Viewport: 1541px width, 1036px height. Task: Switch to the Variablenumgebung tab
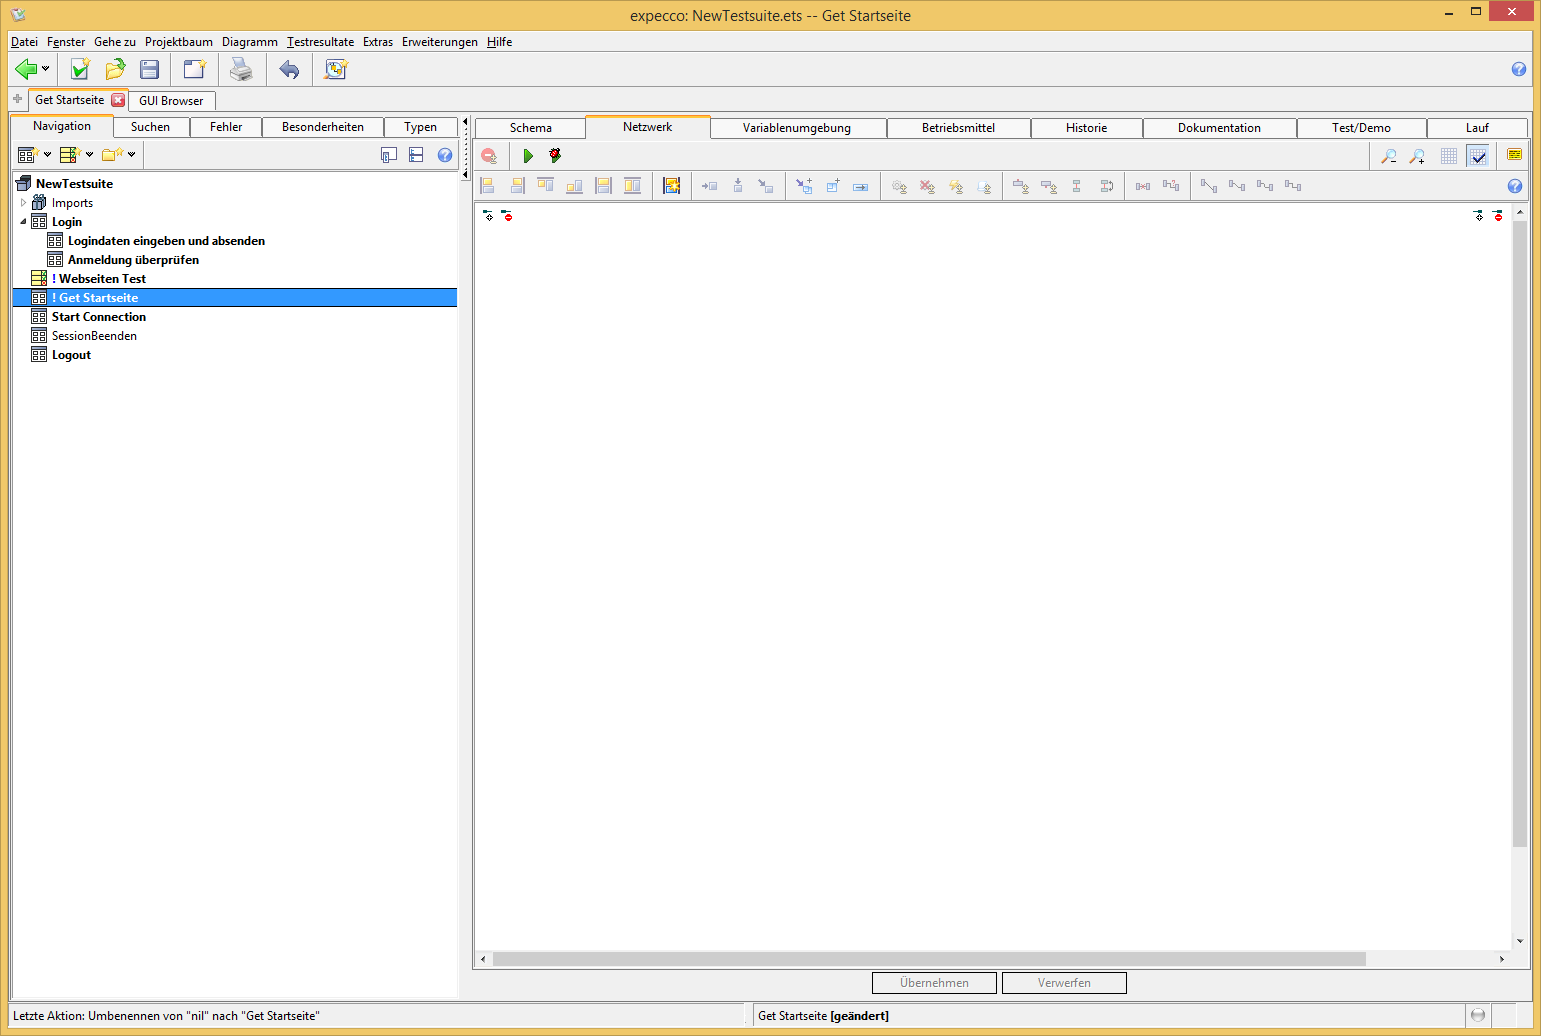796,128
